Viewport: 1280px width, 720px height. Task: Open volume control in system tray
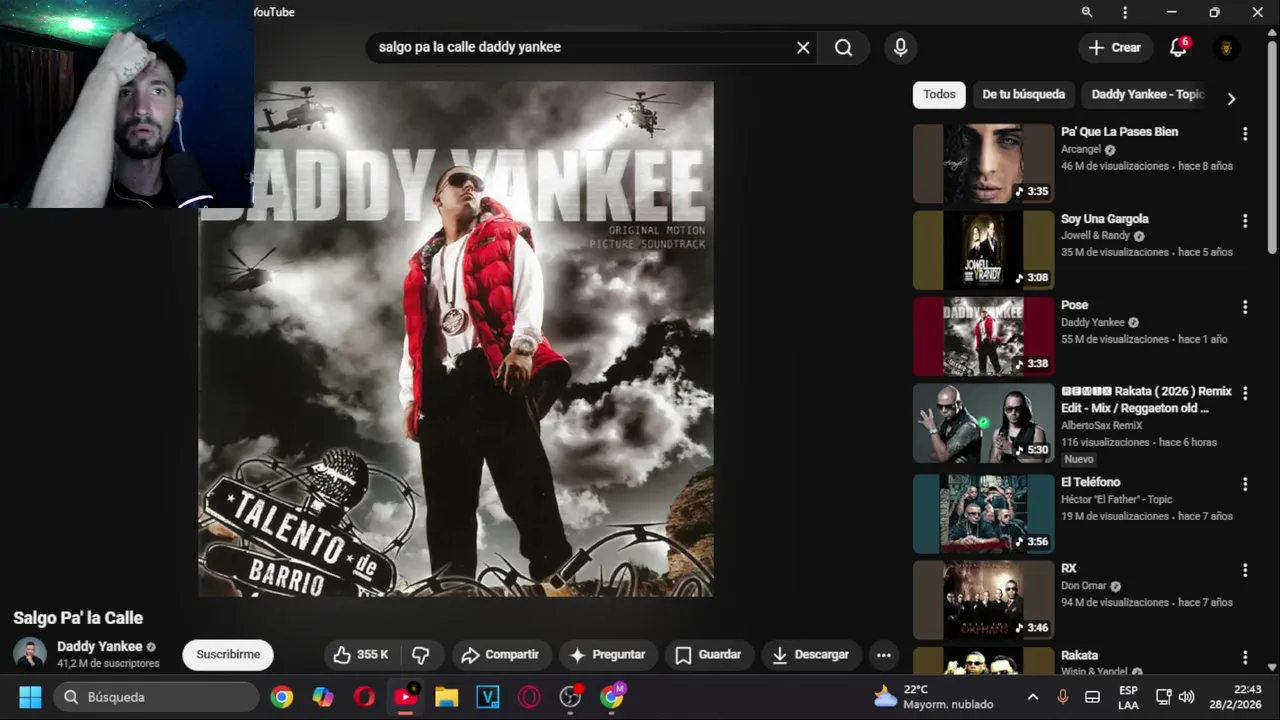point(1187,697)
